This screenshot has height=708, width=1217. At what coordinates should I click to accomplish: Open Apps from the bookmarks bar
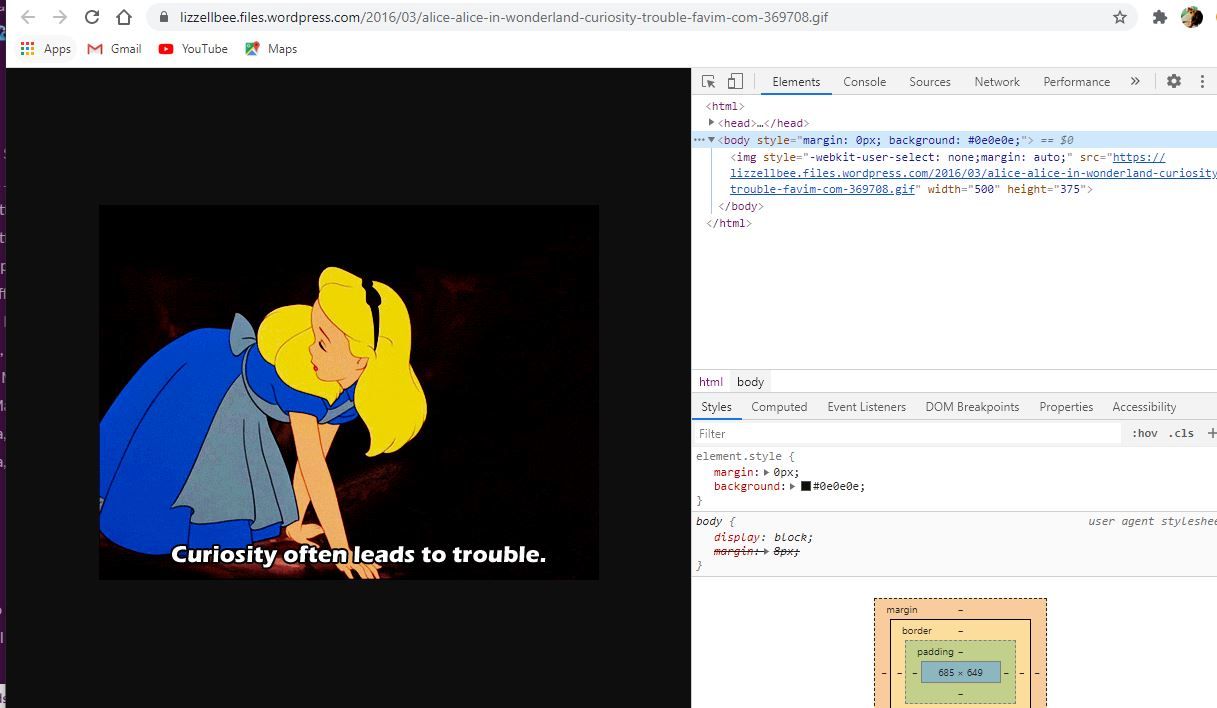(x=46, y=49)
